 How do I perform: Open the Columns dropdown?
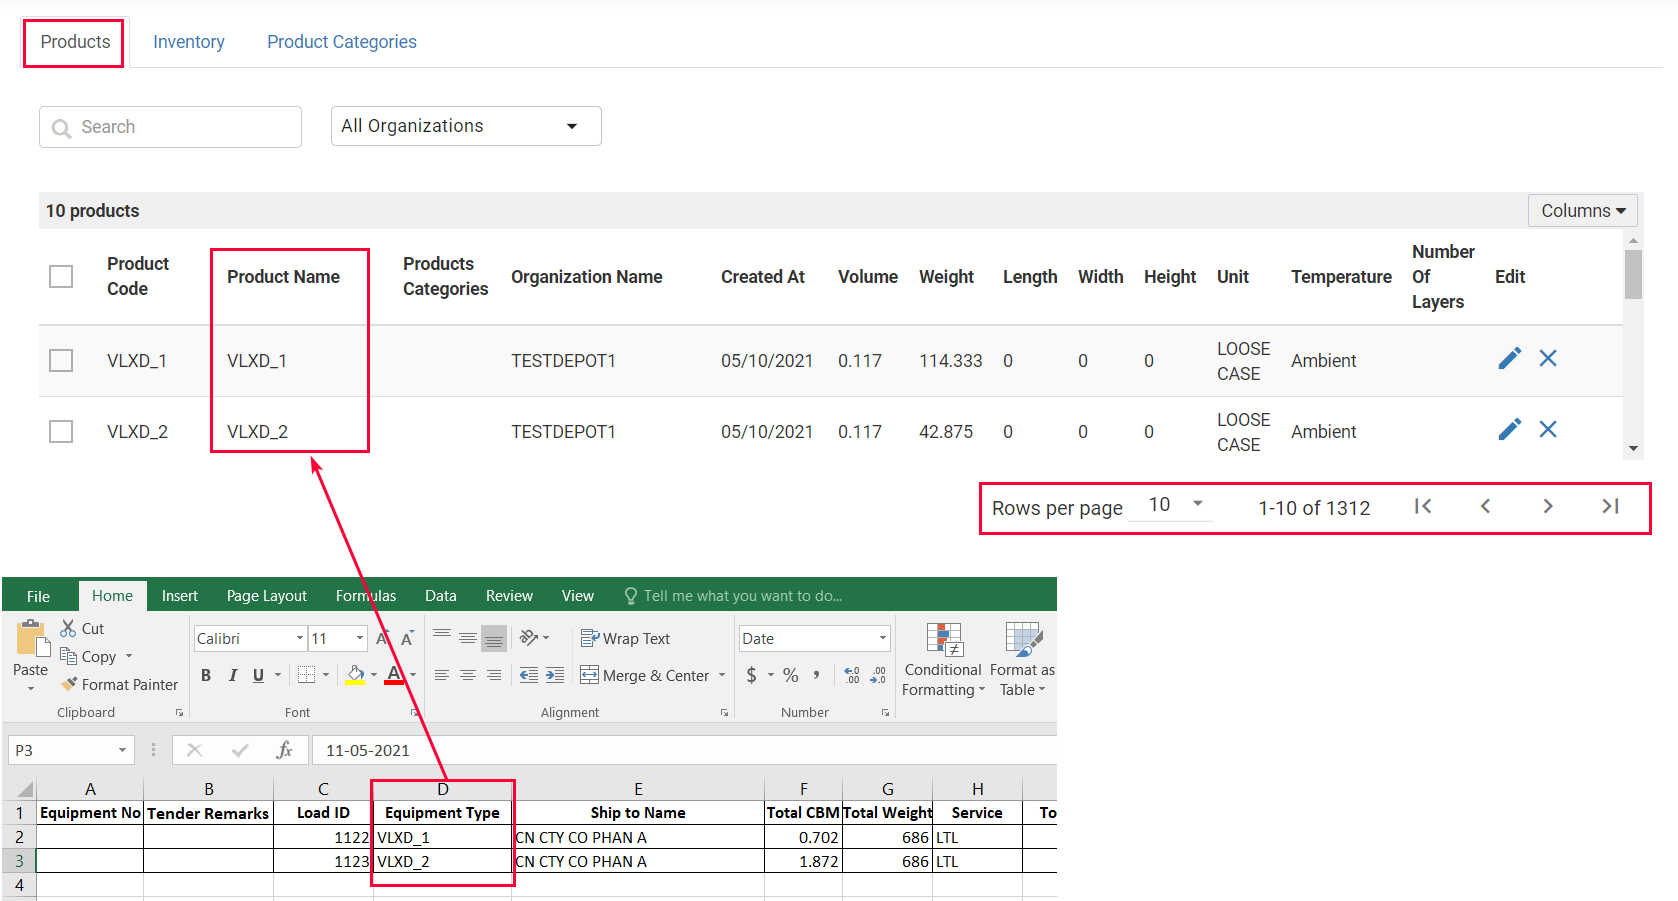1582,210
